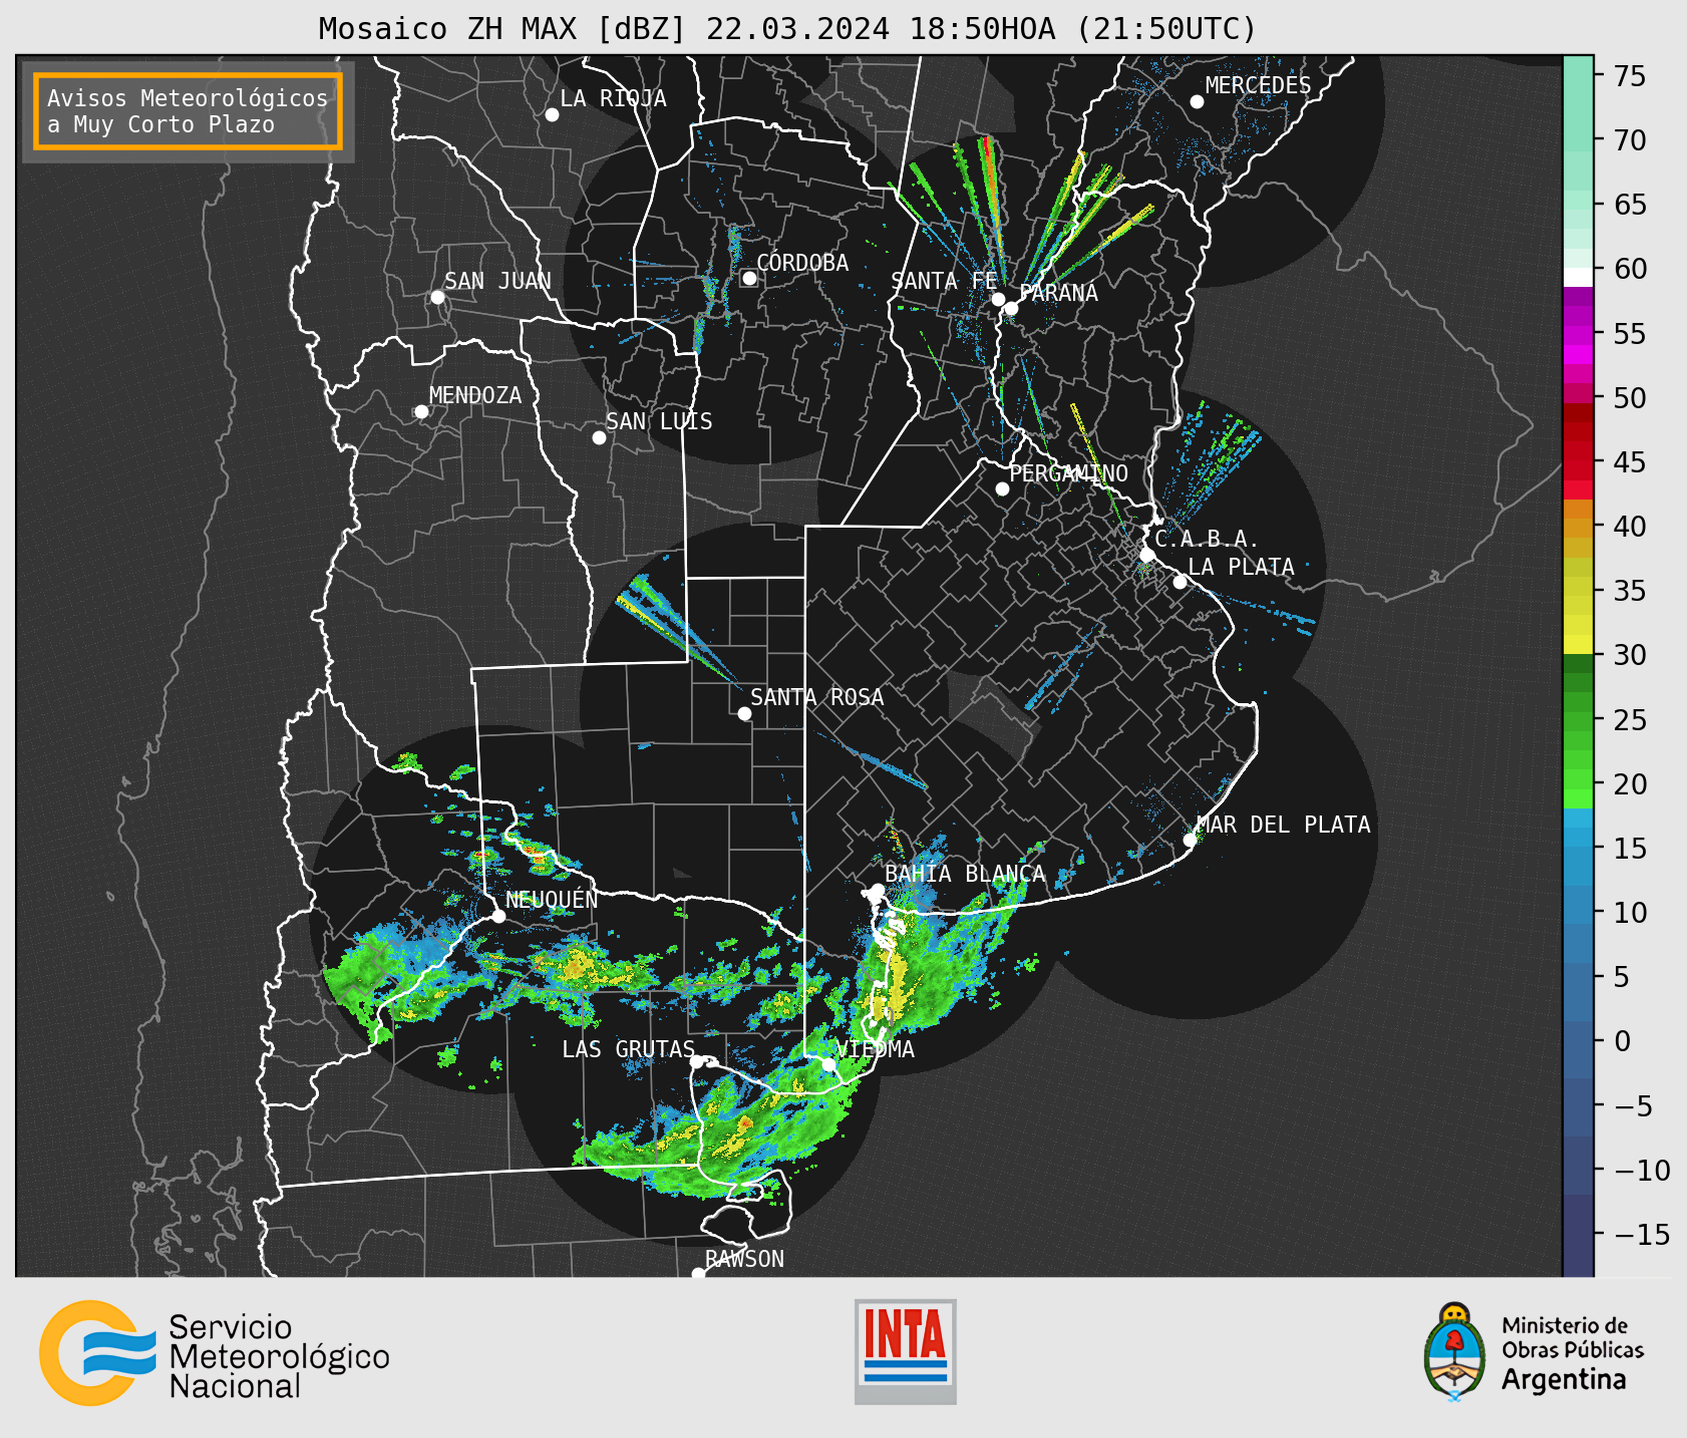Click the Avisos Meteorológicos a Muy Corto Plazo box

click(x=188, y=111)
